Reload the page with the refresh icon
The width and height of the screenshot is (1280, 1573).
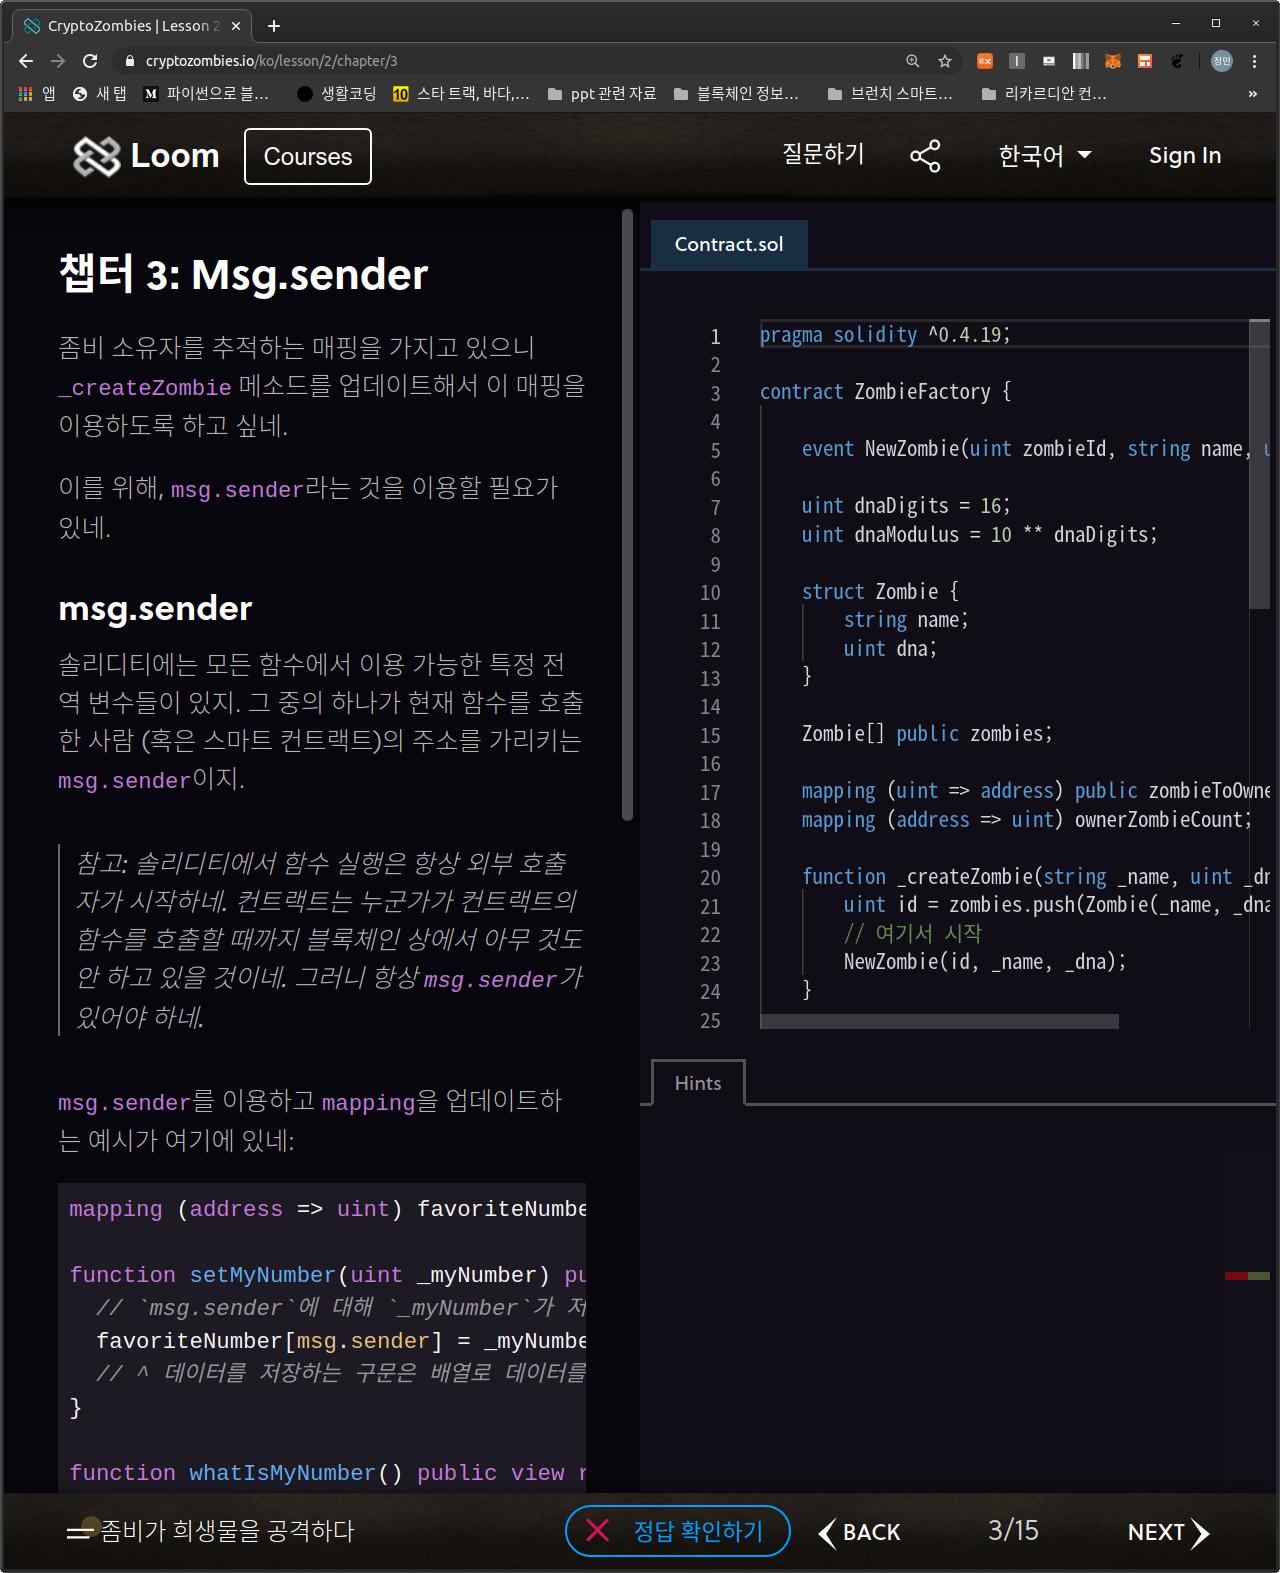pyautogui.click(x=90, y=61)
